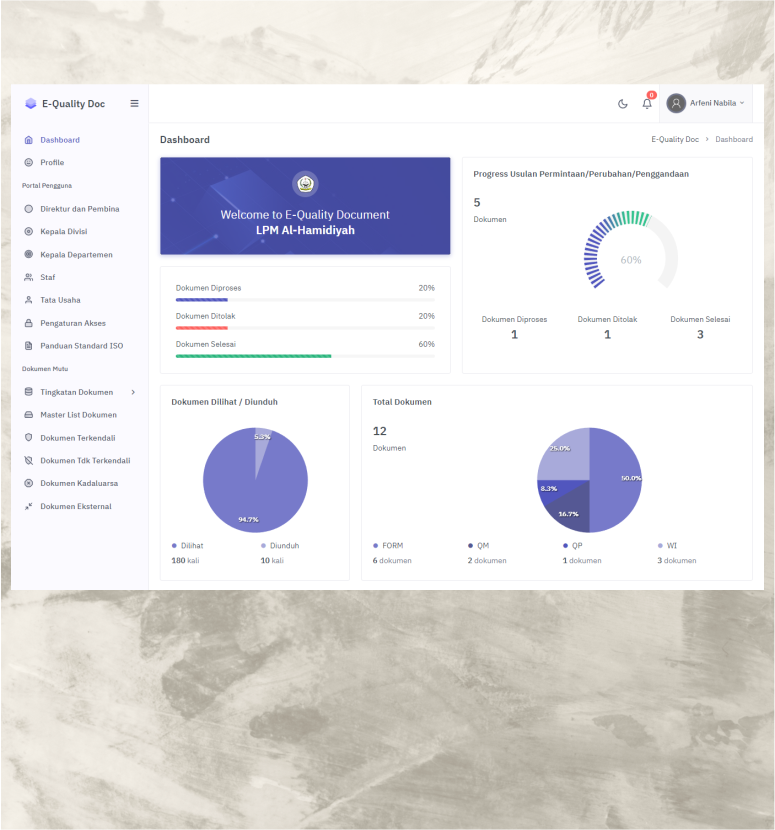The width and height of the screenshot is (775, 830).
Task: Open the Arfeni Nabila user dropdown
Action: tap(706, 103)
